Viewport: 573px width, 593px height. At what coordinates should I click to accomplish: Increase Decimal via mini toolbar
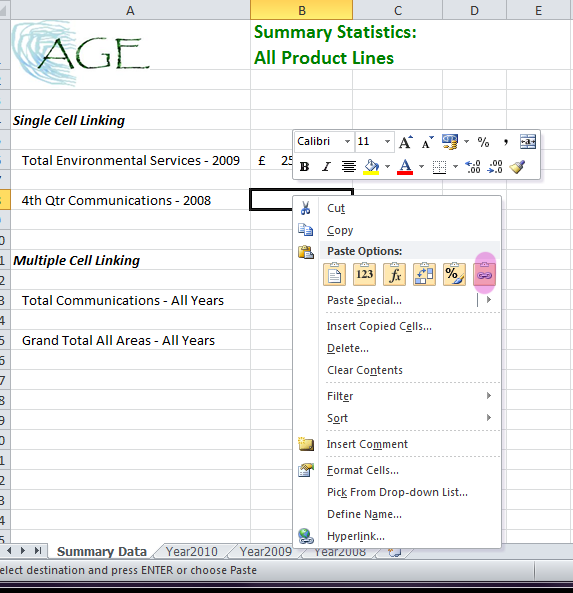pyautogui.click(x=473, y=166)
